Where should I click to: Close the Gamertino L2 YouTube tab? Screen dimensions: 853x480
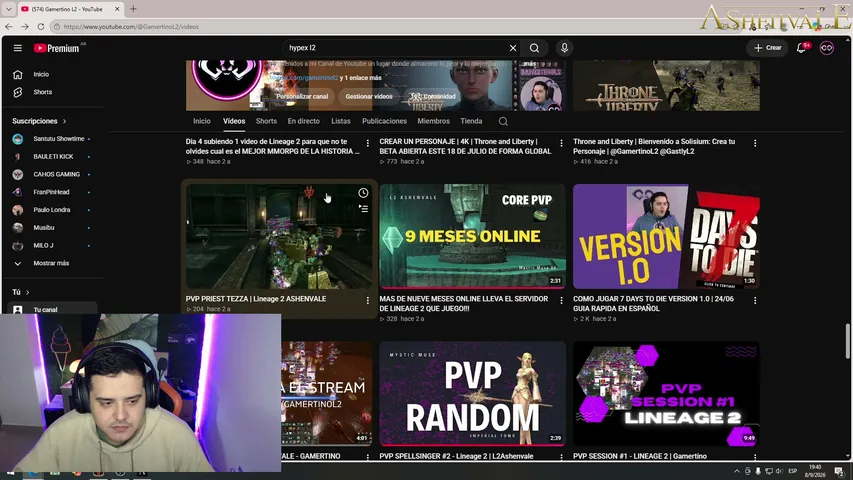(x=117, y=9)
